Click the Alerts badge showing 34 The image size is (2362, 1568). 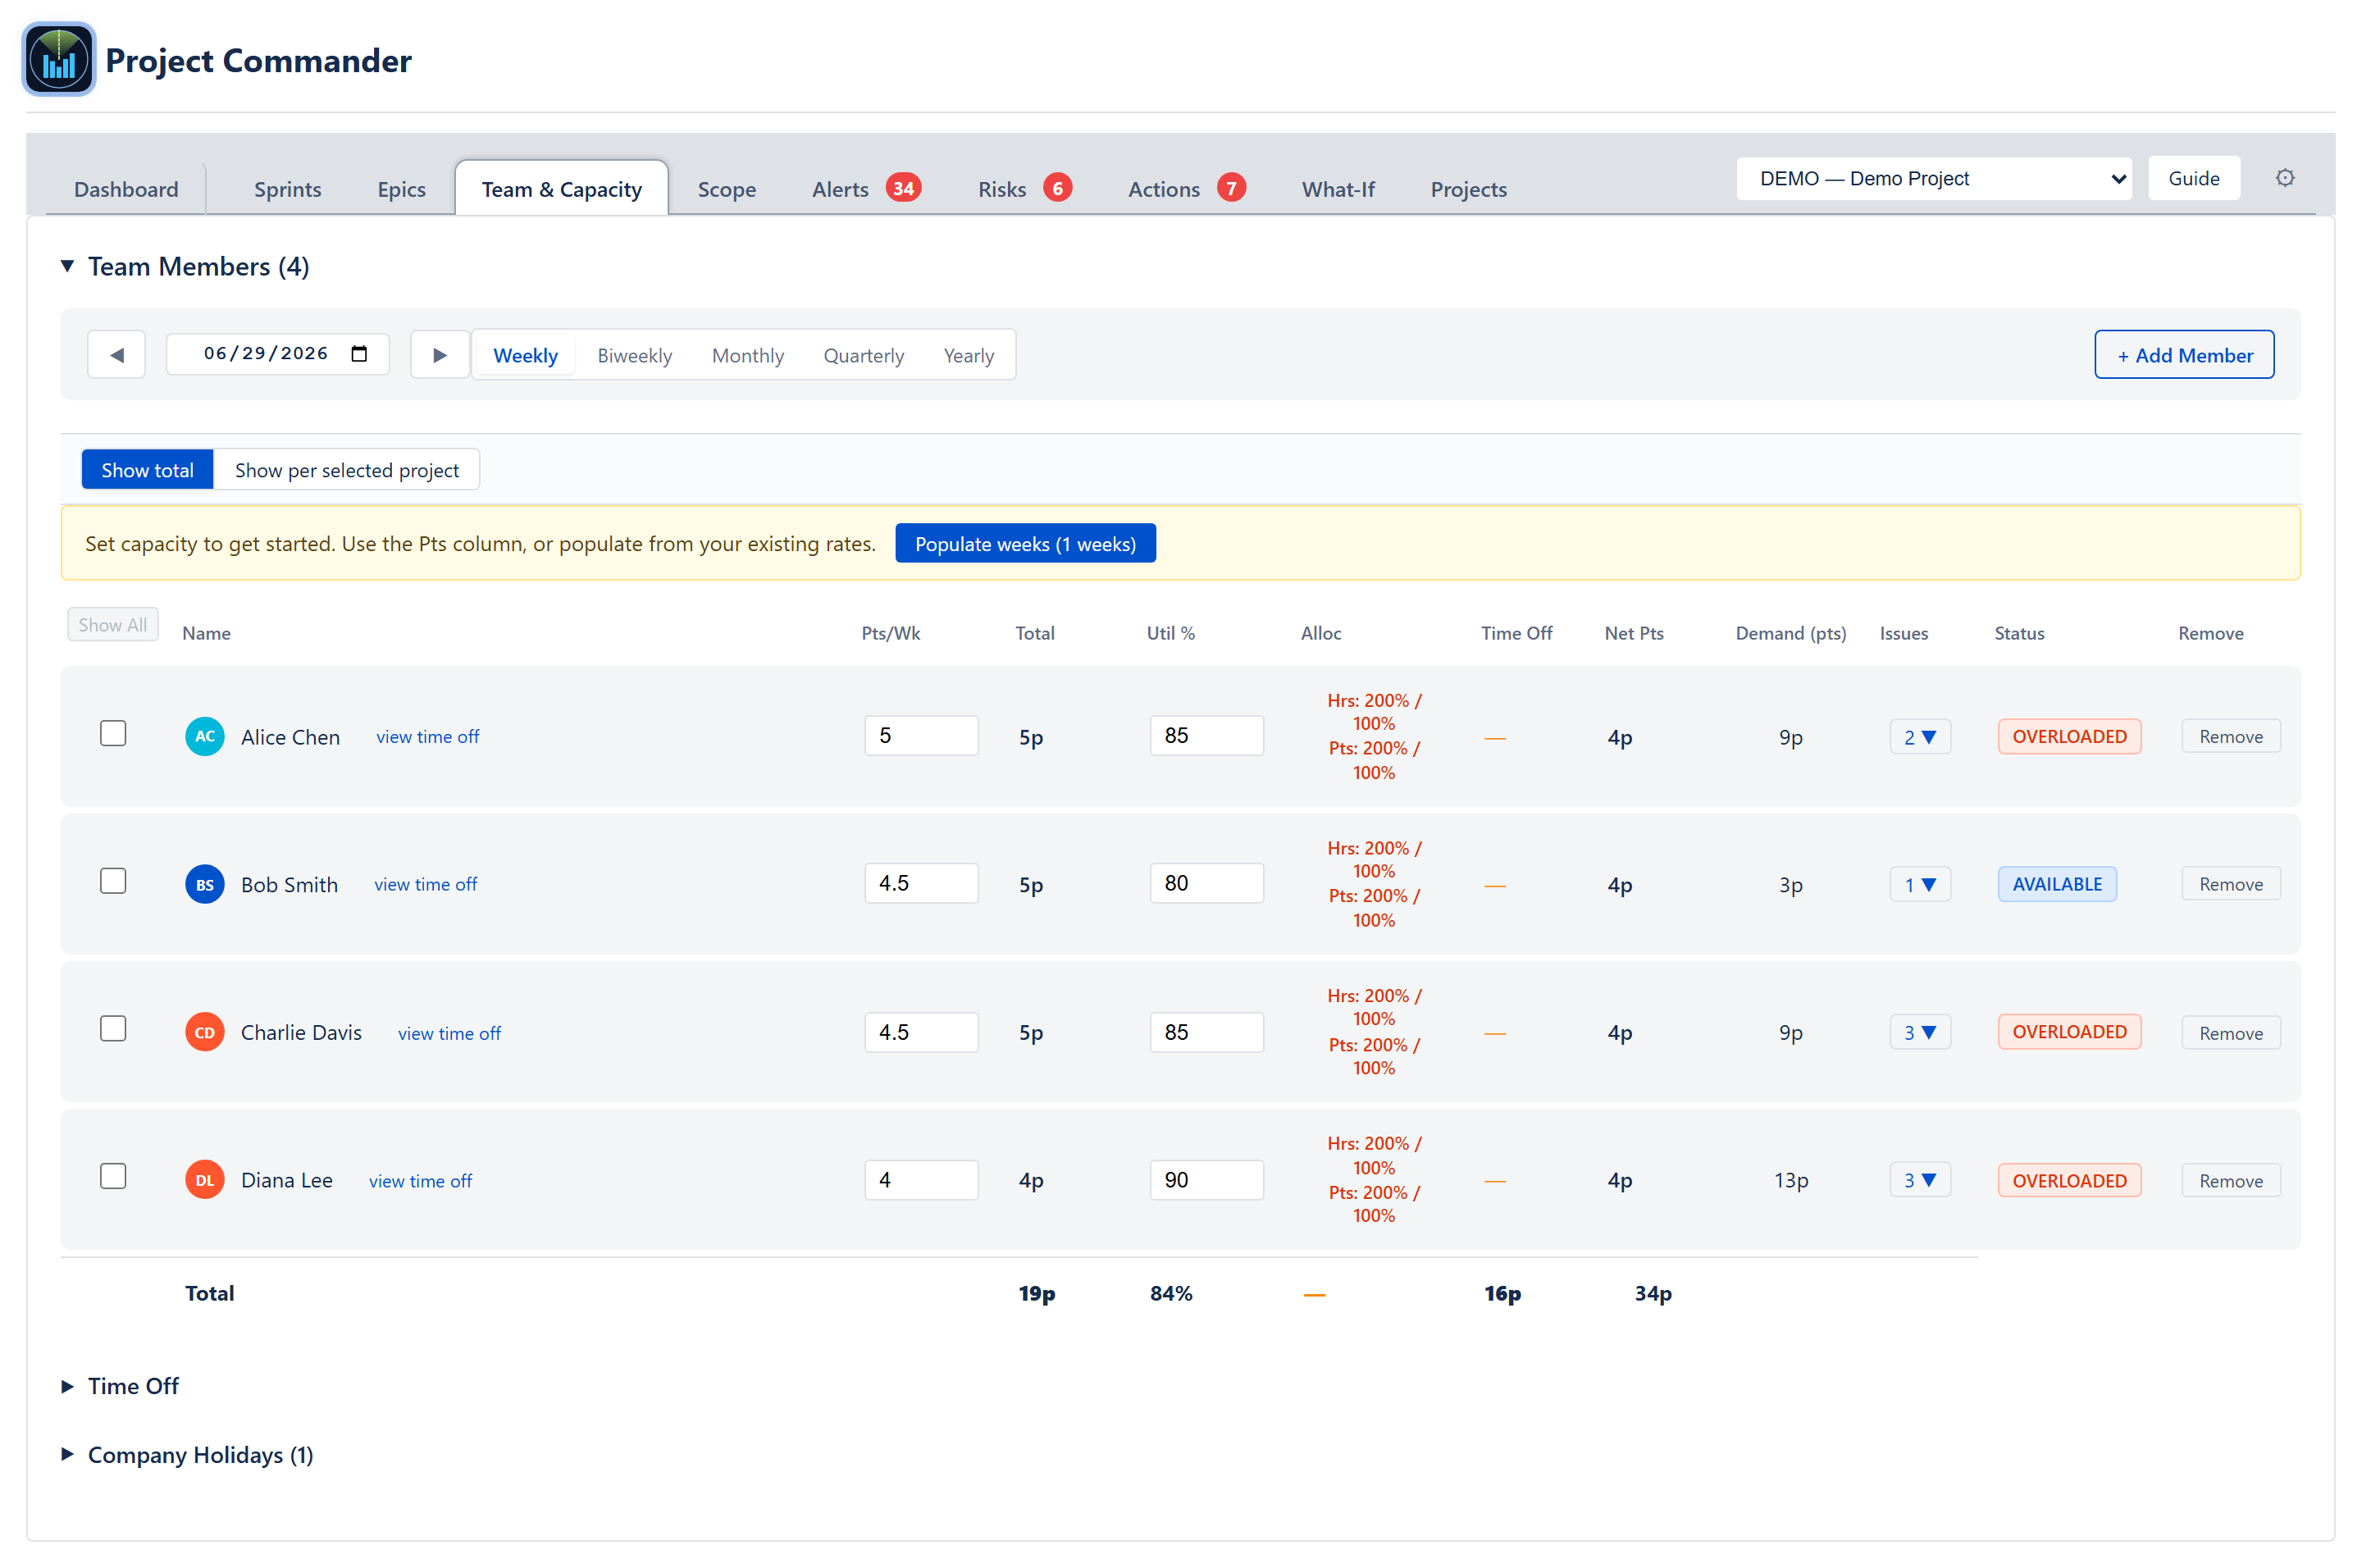(x=903, y=188)
